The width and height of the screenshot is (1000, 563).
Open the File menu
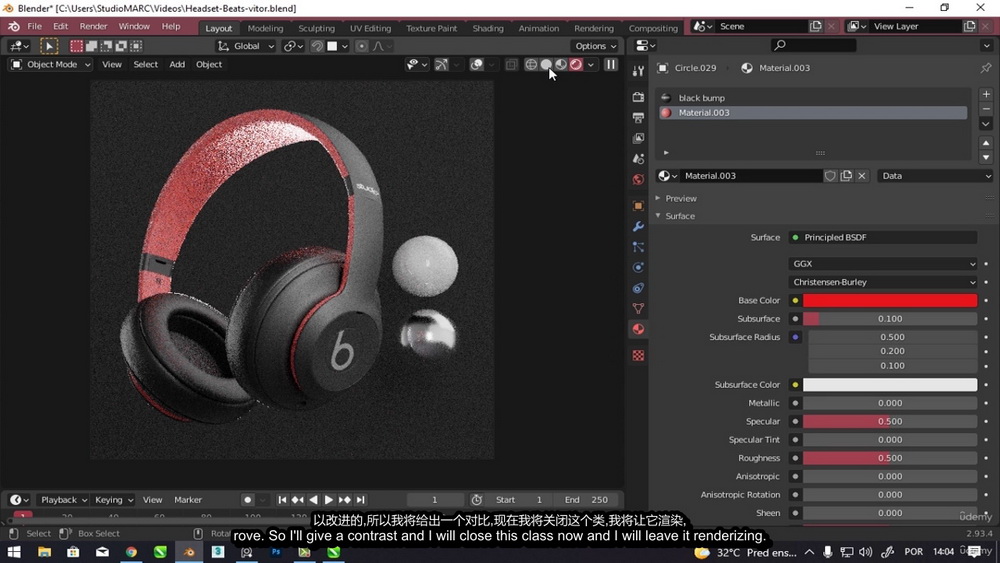[x=34, y=27]
